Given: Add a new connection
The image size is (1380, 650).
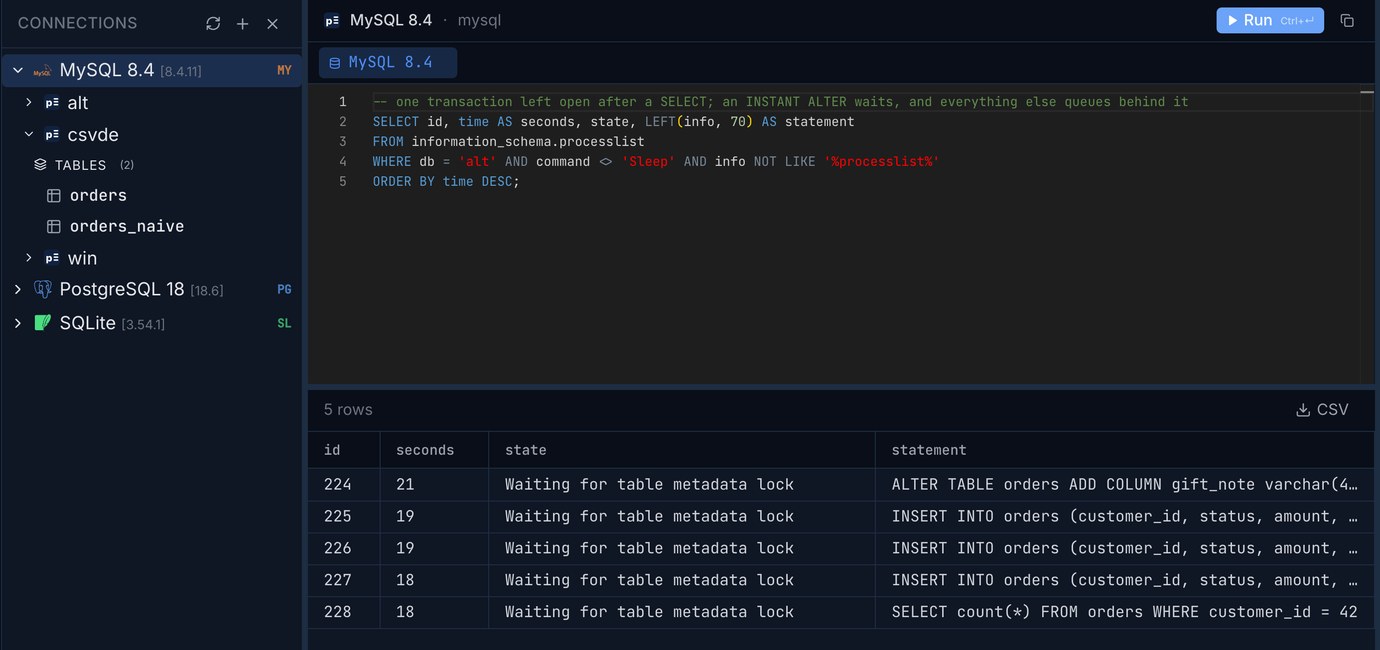Looking at the screenshot, I should pyautogui.click(x=242, y=23).
